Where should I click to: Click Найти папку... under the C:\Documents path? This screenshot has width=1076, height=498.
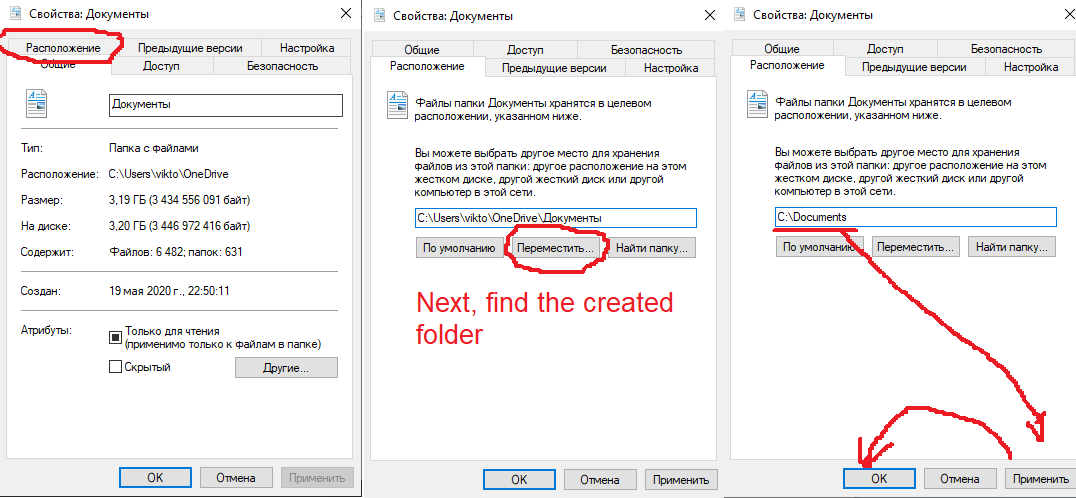(x=1012, y=247)
